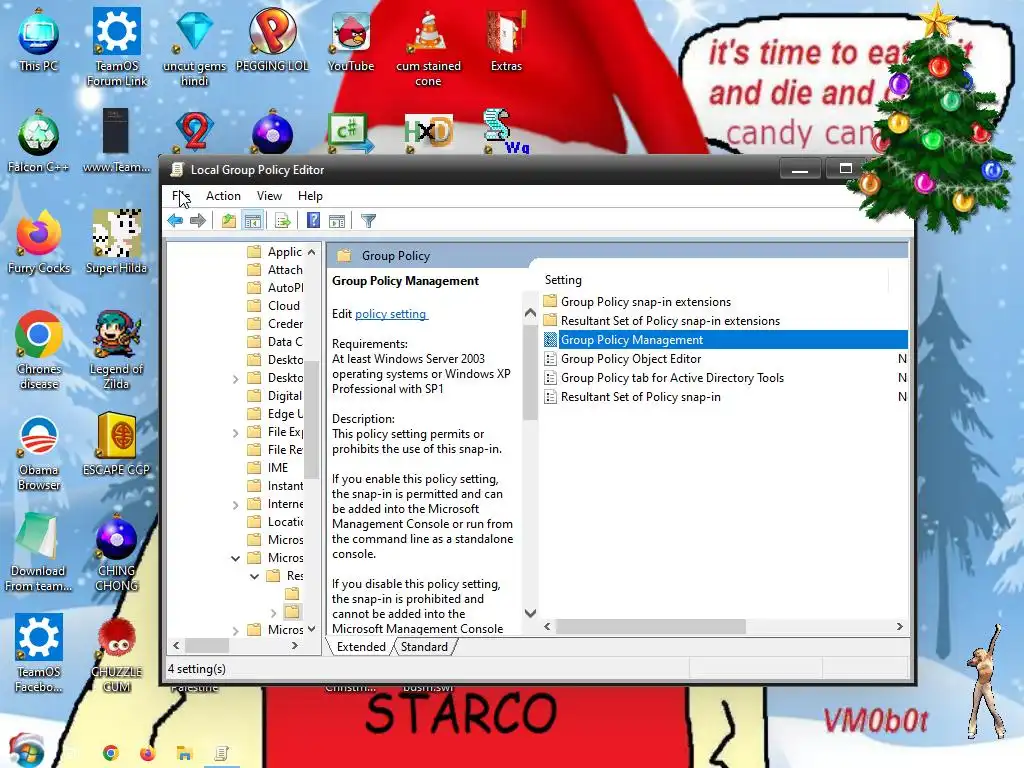Select the Obama Browser desktop icon
This screenshot has width=1024, height=768.
[x=39, y=452]
